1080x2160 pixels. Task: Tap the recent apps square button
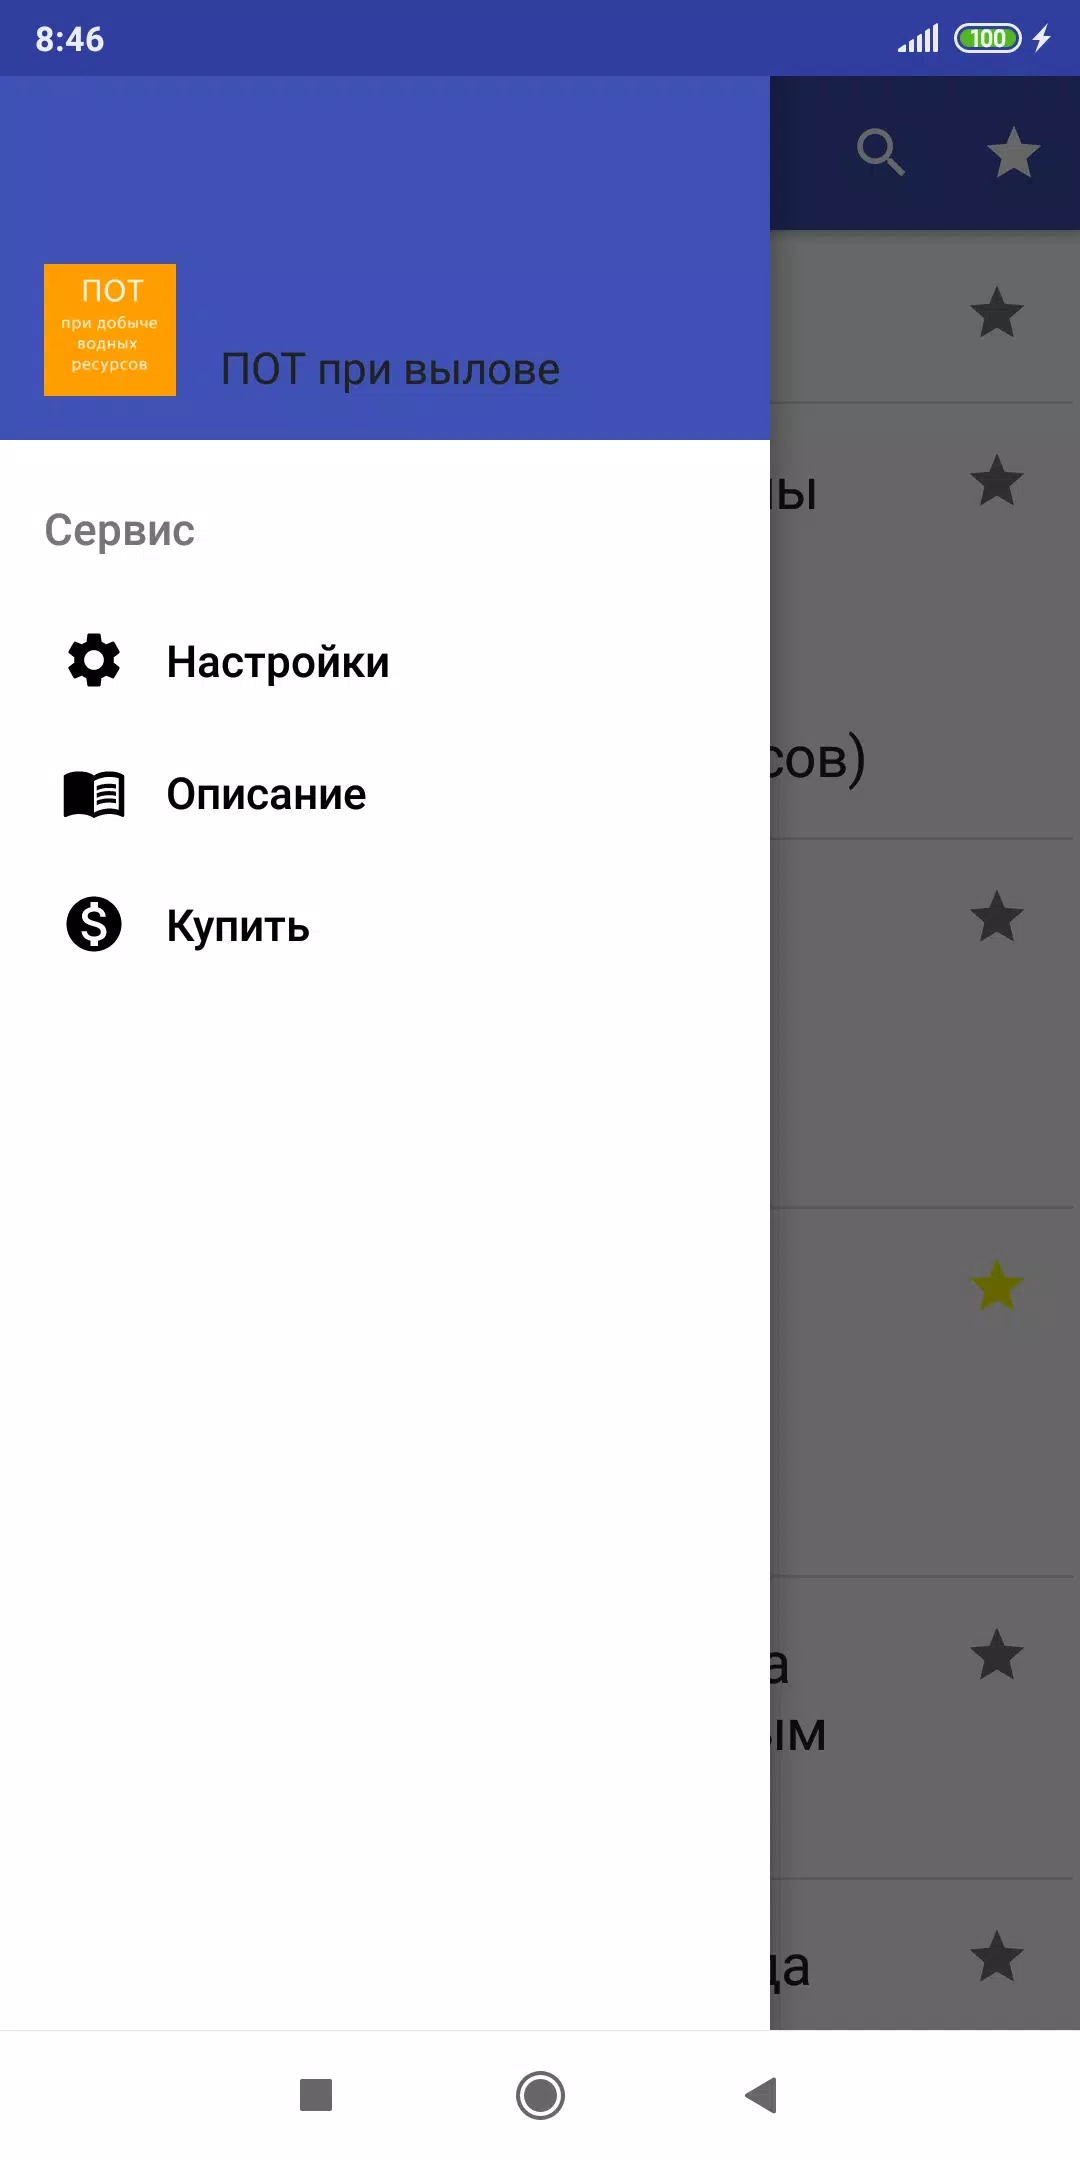316,2095
